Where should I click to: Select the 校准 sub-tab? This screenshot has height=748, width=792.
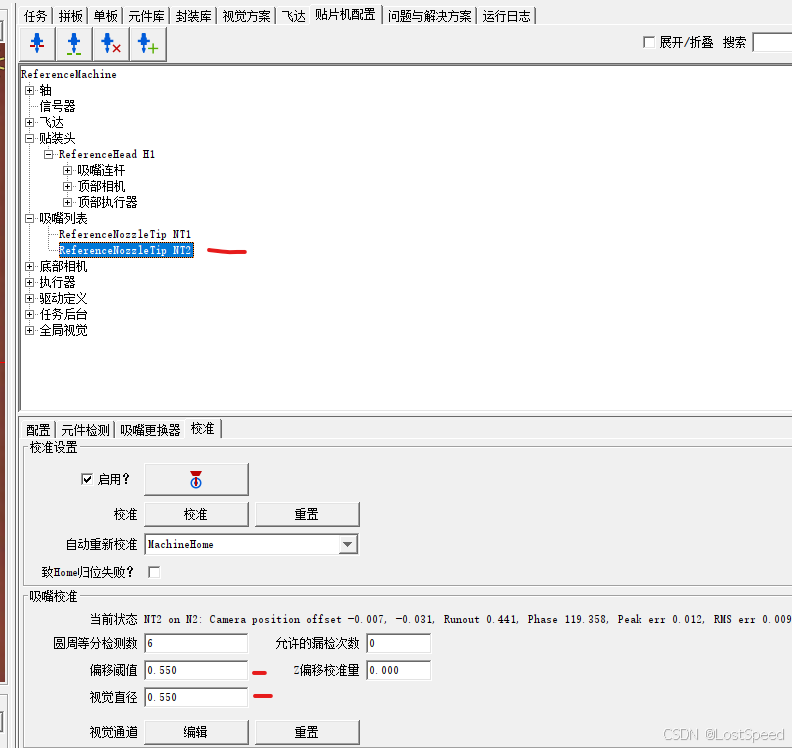pos(203,429)
